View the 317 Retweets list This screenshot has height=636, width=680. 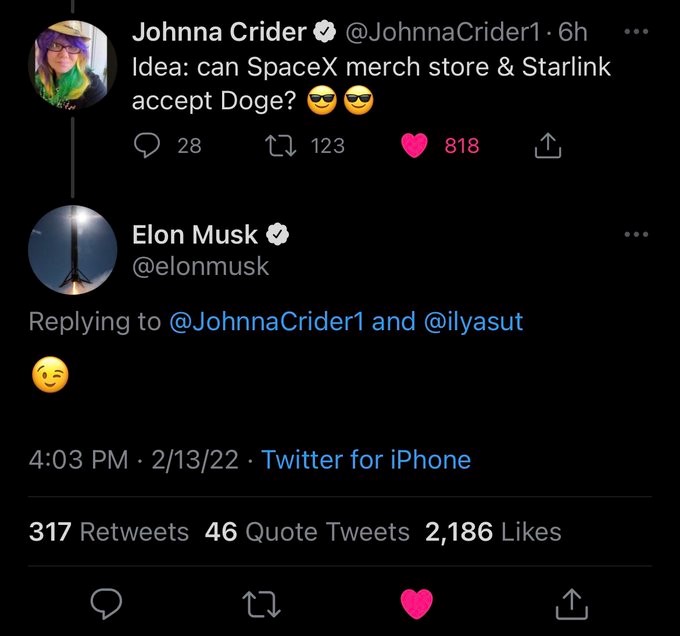[108, 531]
